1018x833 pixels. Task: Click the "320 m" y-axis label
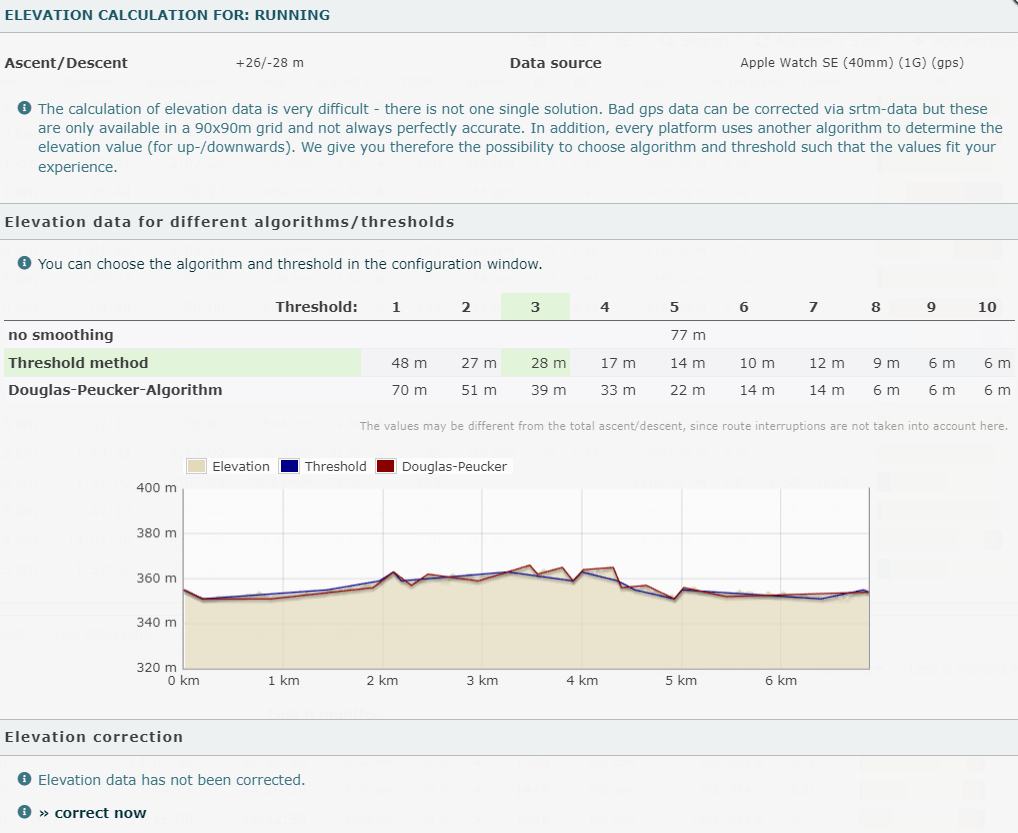[x=156, y=667]
